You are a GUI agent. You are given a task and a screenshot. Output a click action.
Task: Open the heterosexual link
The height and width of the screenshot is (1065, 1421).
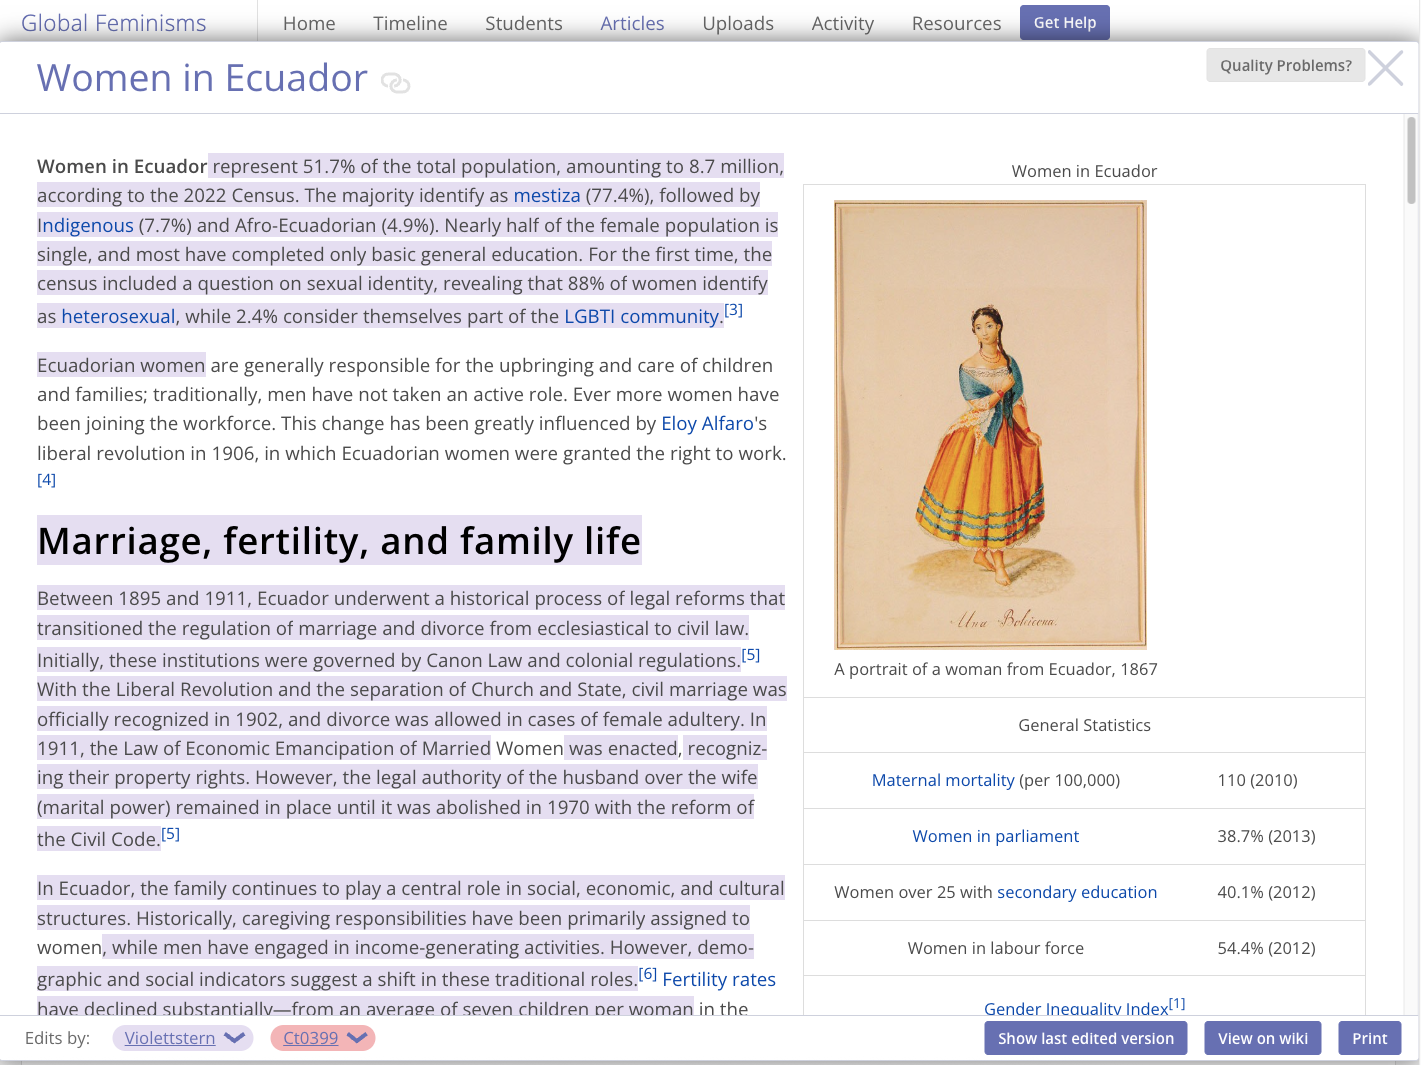coord(118,316)
